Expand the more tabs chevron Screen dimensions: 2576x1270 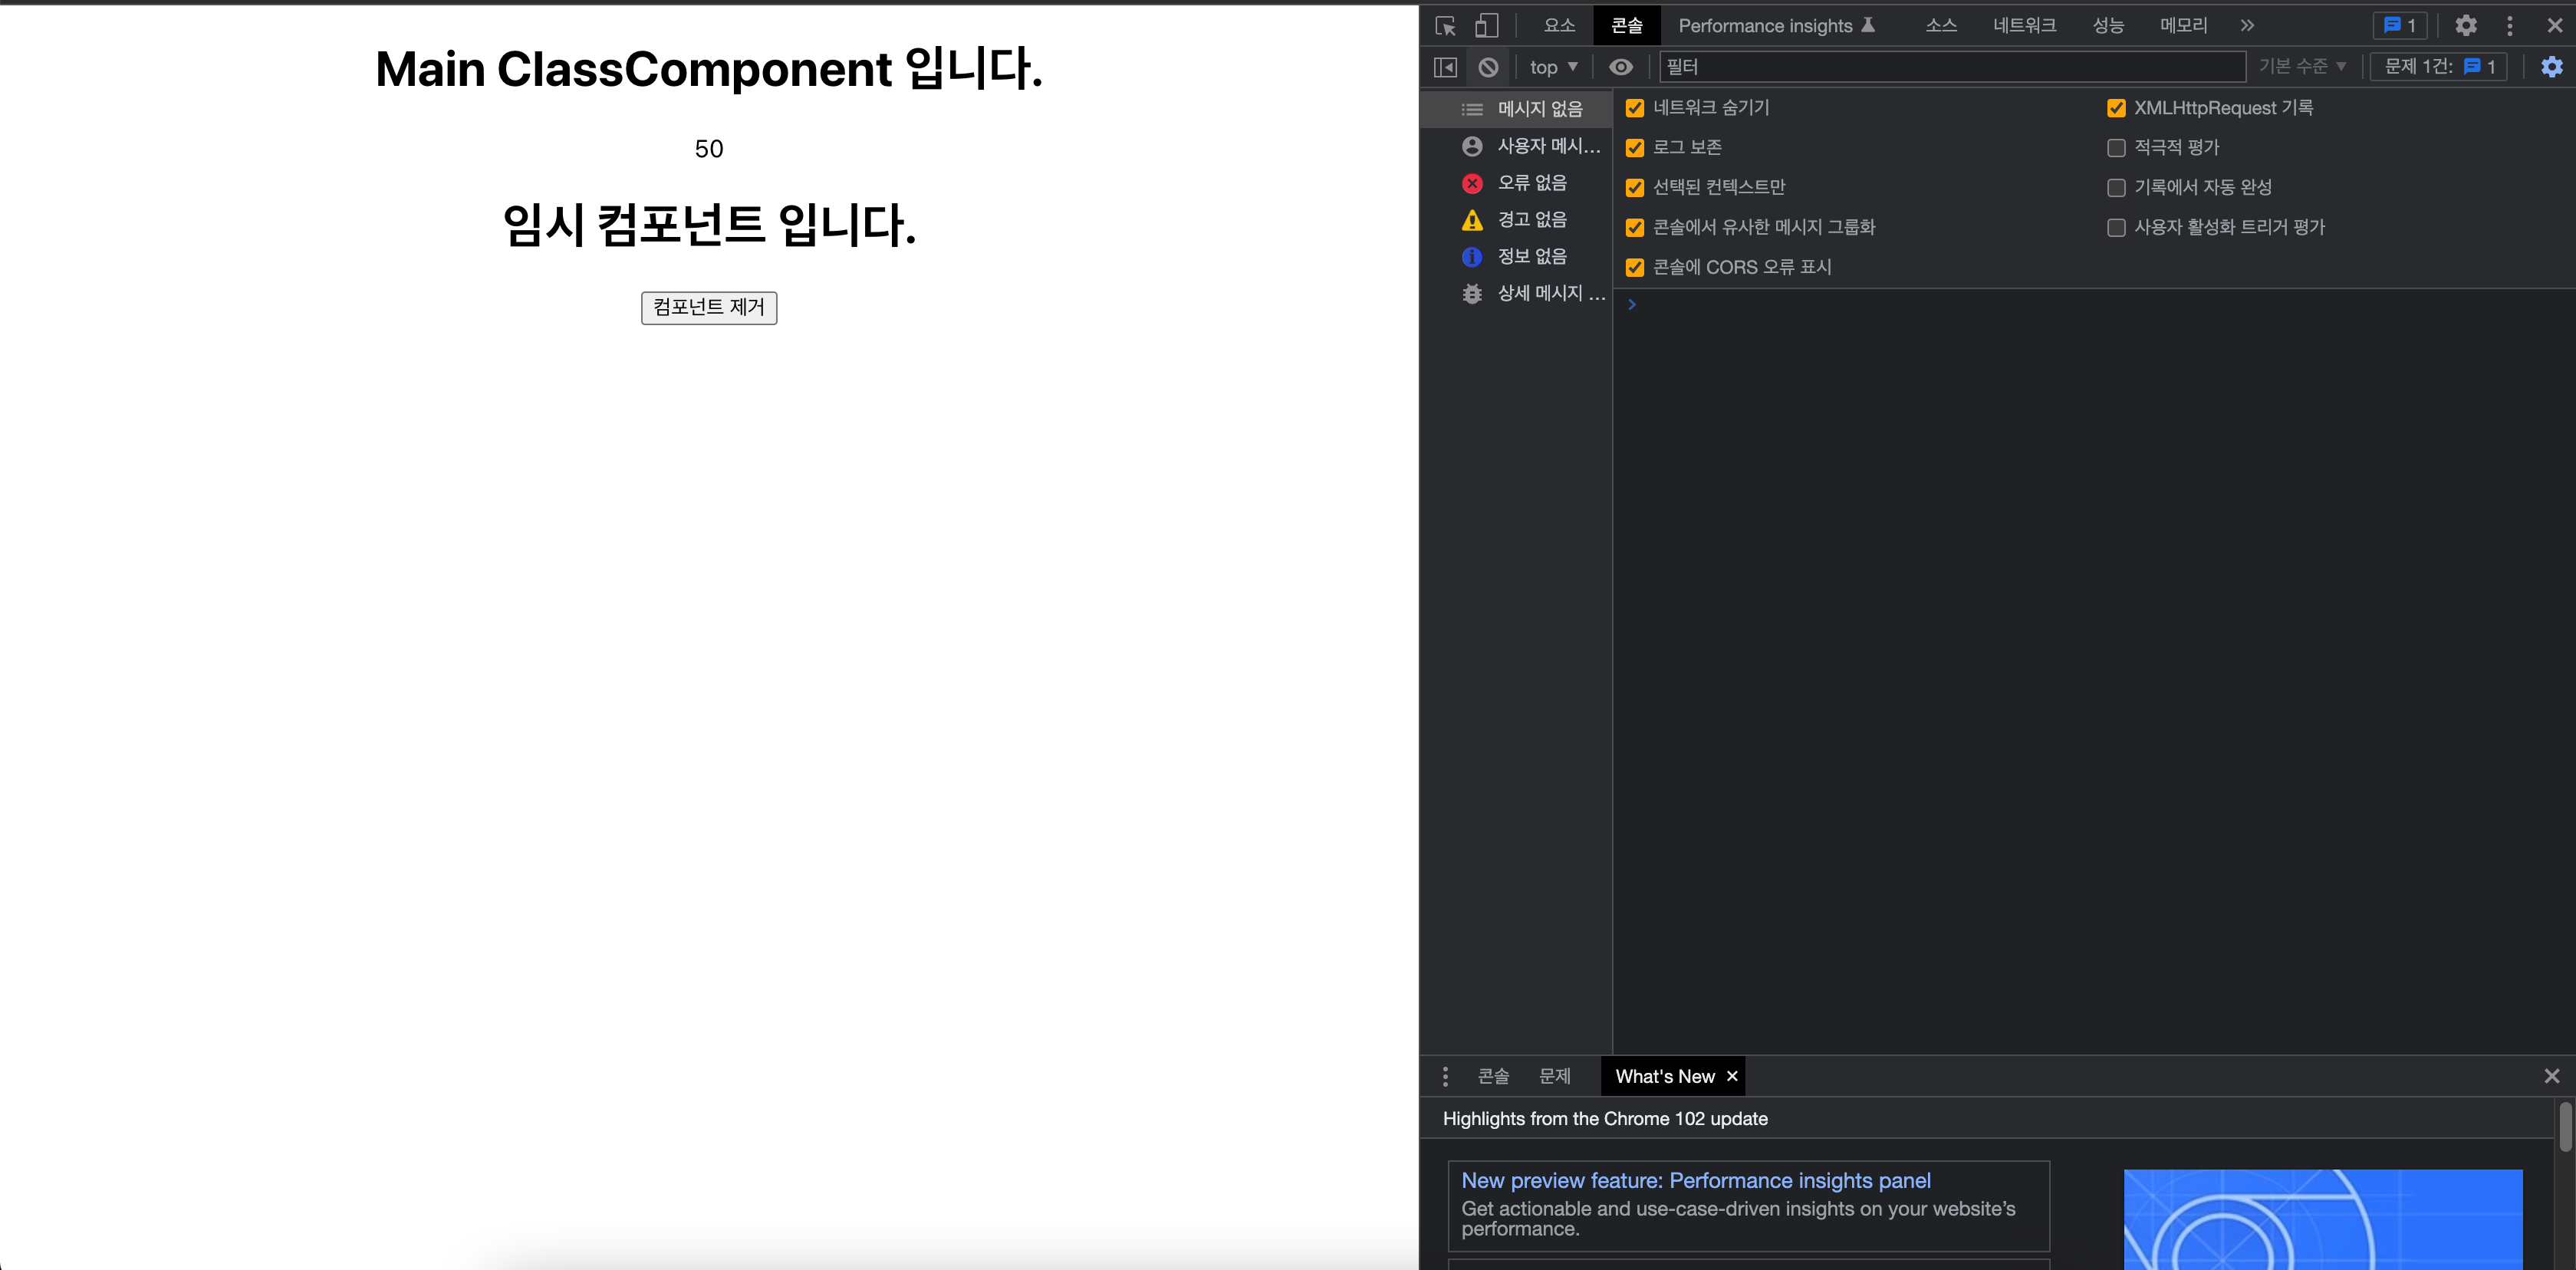click(x=2247, y=26)
